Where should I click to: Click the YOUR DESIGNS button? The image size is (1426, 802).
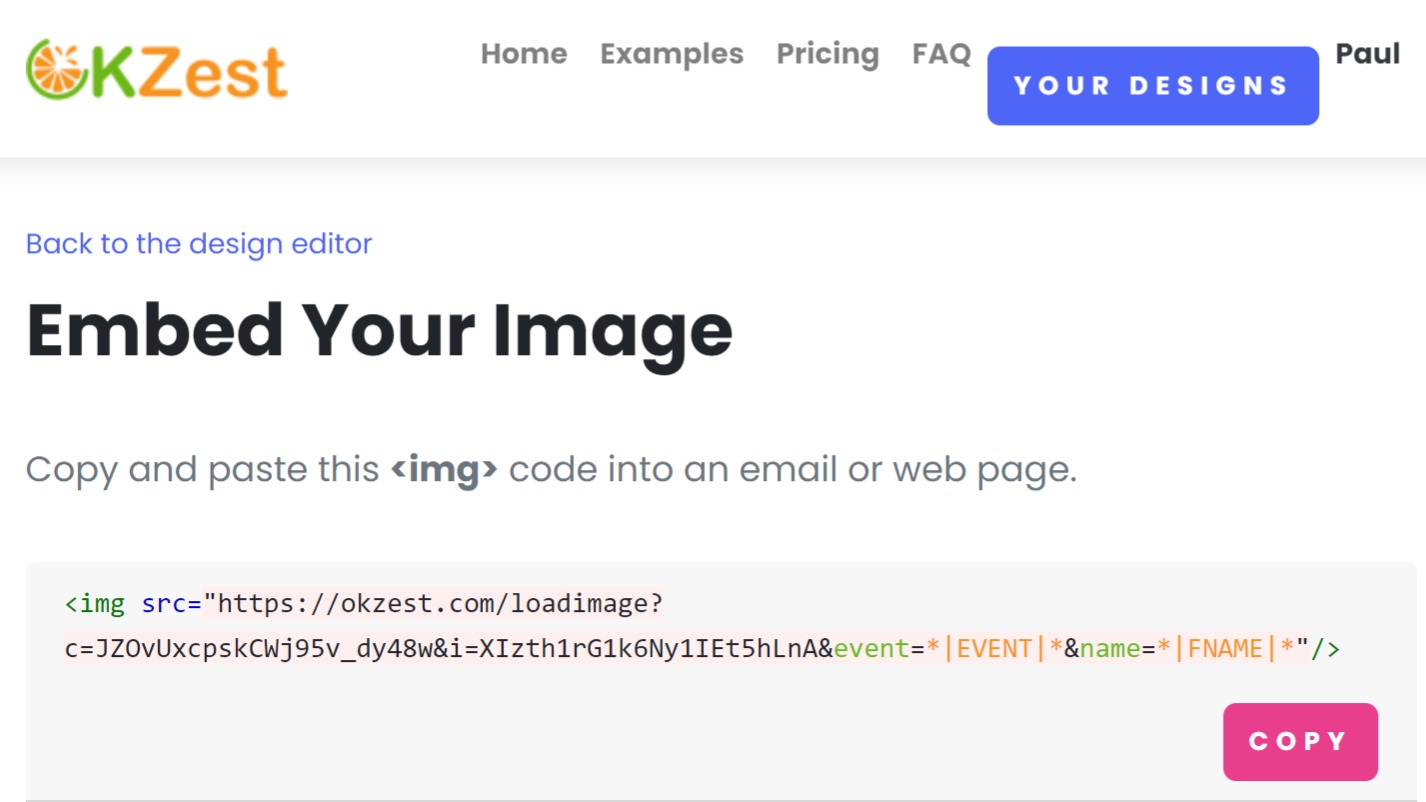pos(1153,86)
